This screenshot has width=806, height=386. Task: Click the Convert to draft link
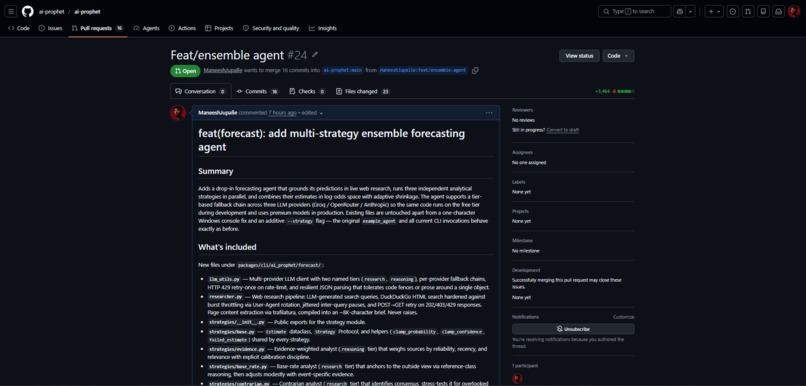562,130
